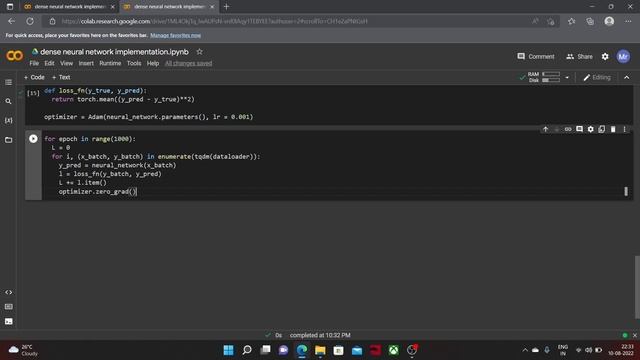Image resolution: width=640 pixels, height=360 pixels.
Task: Open File Explorer from taskbar
Action: (x=320, y=350)
